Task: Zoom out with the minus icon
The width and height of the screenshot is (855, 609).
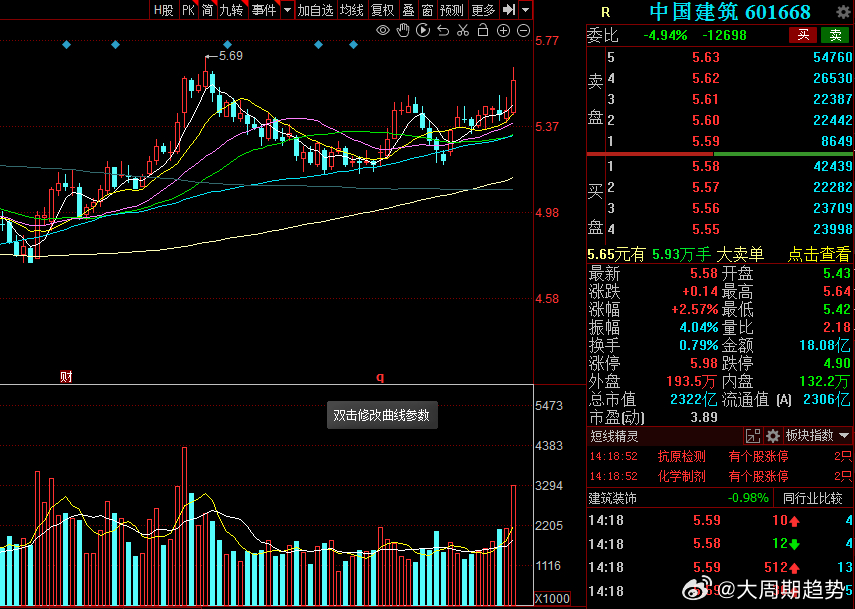Action: [524, 30]
